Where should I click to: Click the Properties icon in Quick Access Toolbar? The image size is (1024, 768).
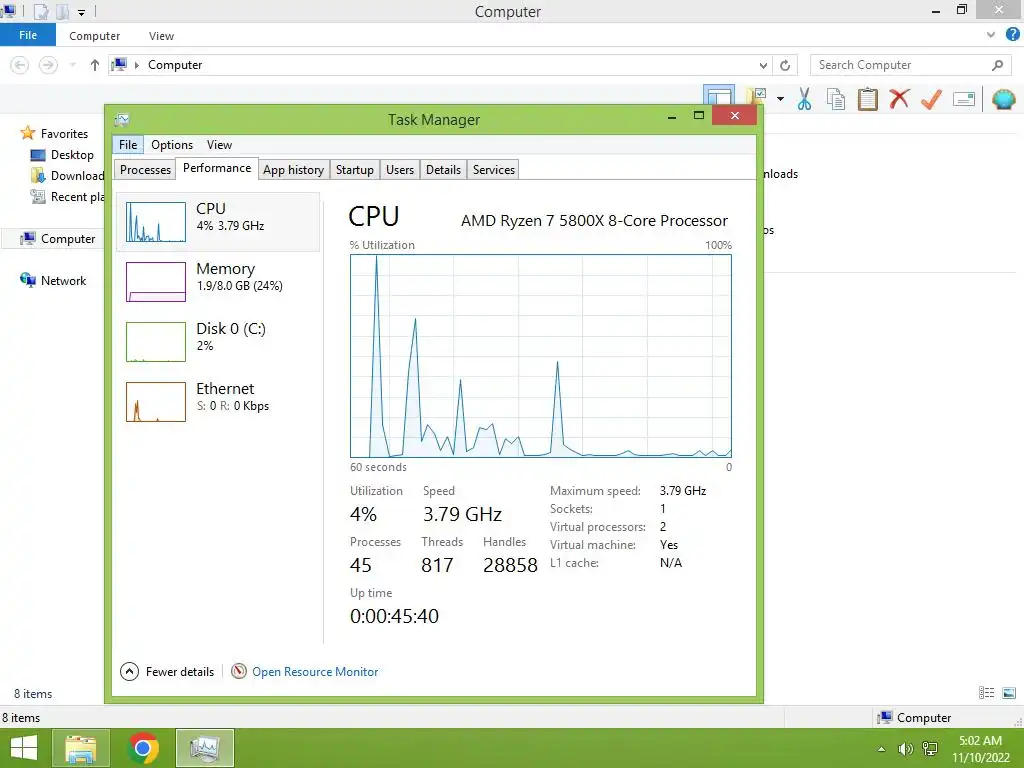tap(40, 12)
